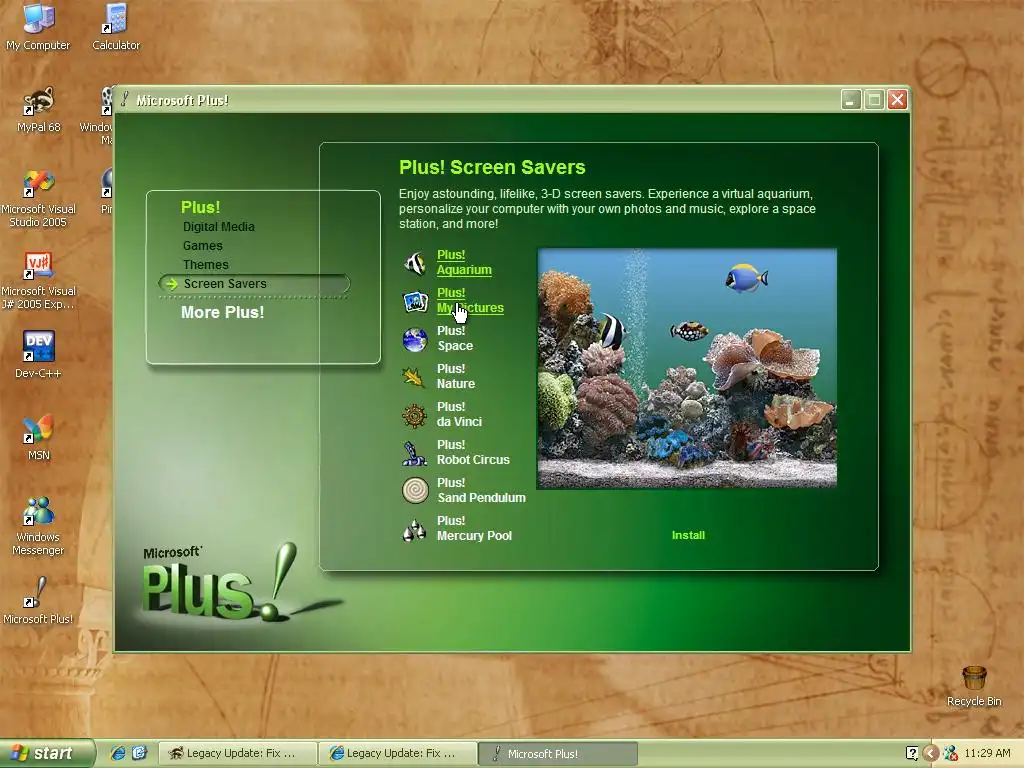This screenshot has height=768, width=1024.
Task: Click the help tray icon
Action: (912, 754)
